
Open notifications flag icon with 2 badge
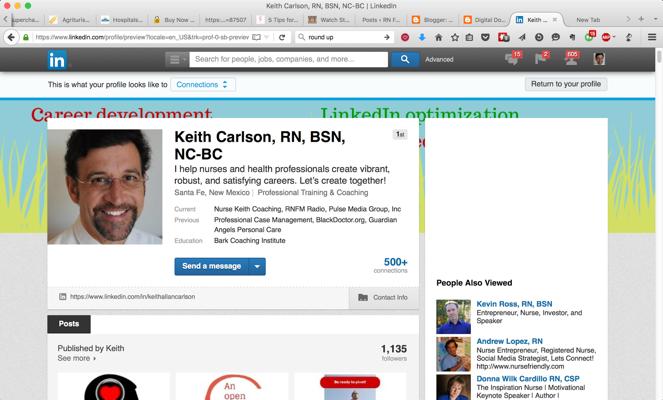[541, 60]
